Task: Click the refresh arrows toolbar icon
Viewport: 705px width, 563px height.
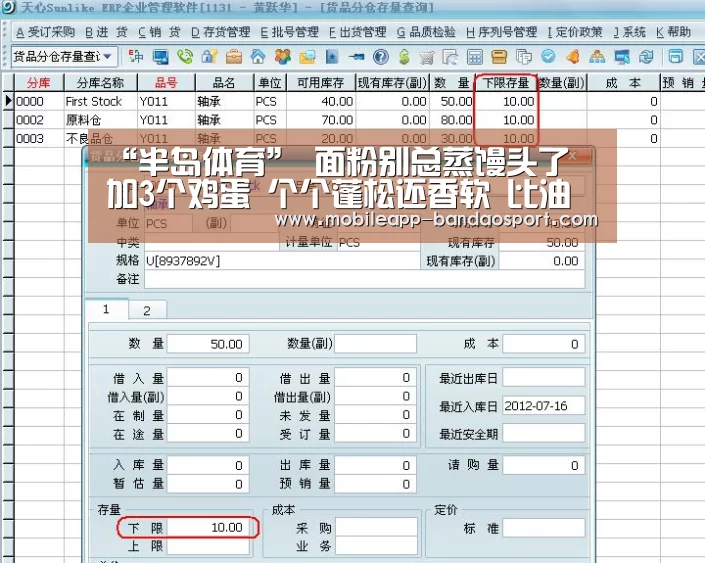Action: tap(646, 57)
